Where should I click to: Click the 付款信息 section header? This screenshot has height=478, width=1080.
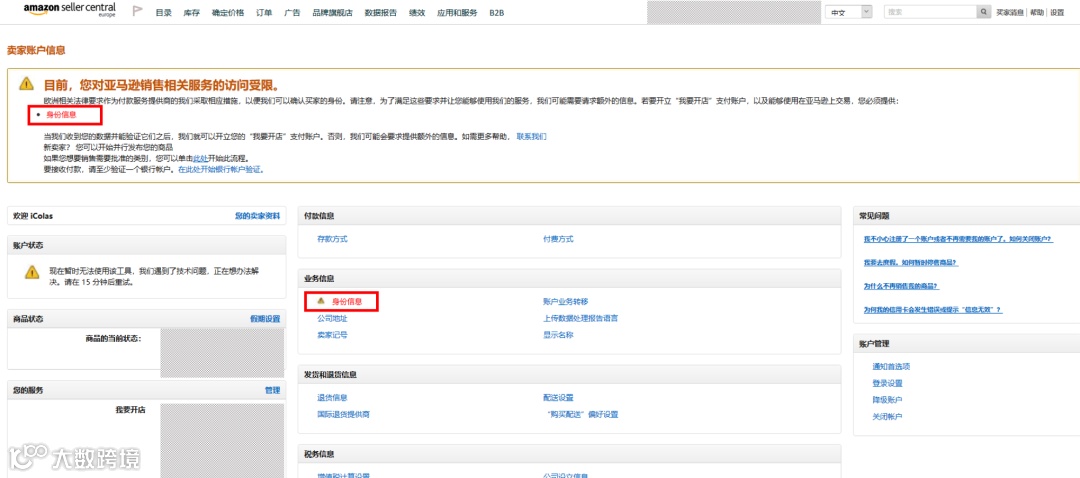click(x=320, y=216)
